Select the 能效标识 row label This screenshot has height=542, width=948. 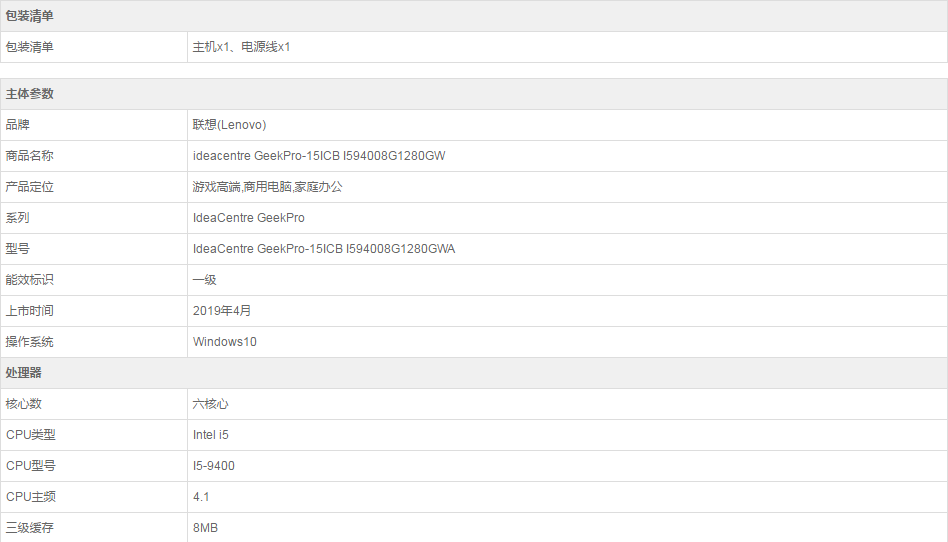pyautogui.click(x=30, y=279)
